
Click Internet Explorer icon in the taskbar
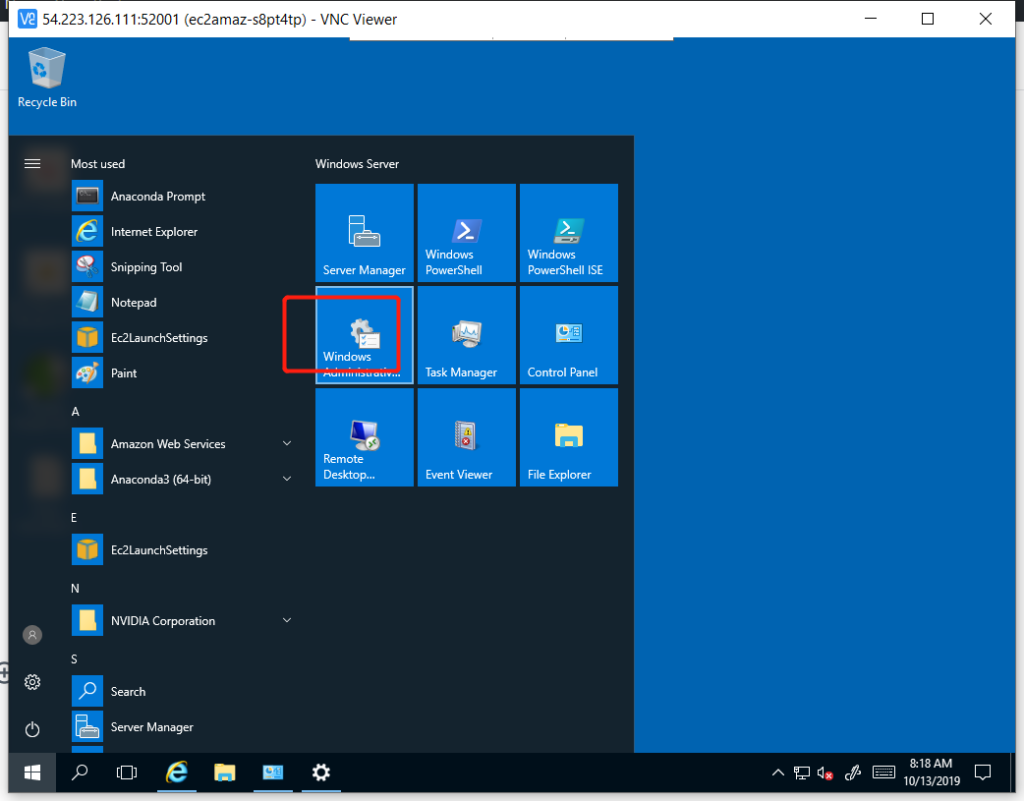click(177, 772)
